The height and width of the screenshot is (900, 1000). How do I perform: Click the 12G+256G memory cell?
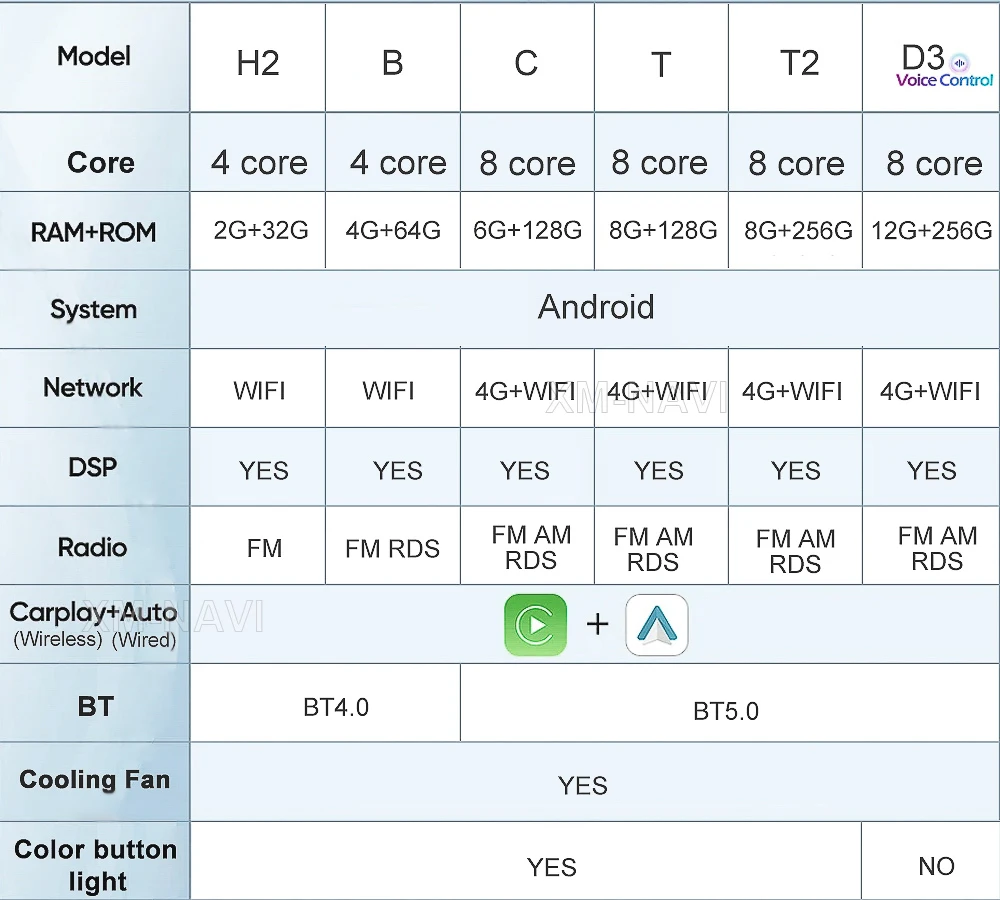(x=932, y=231)
